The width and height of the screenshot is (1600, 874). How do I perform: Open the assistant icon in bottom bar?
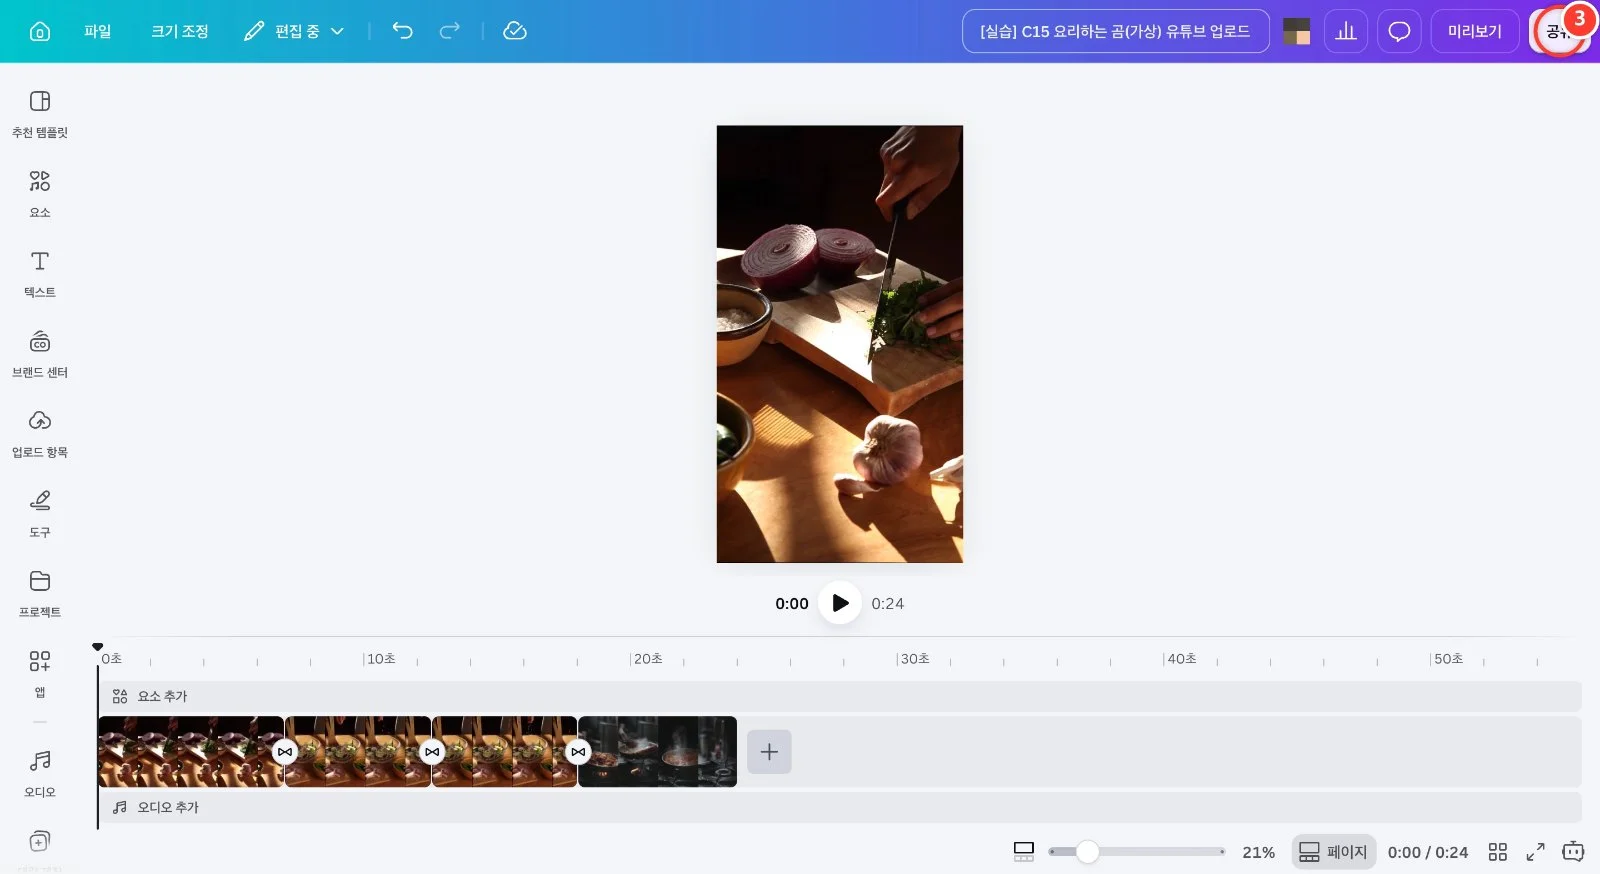point(1573,852)
